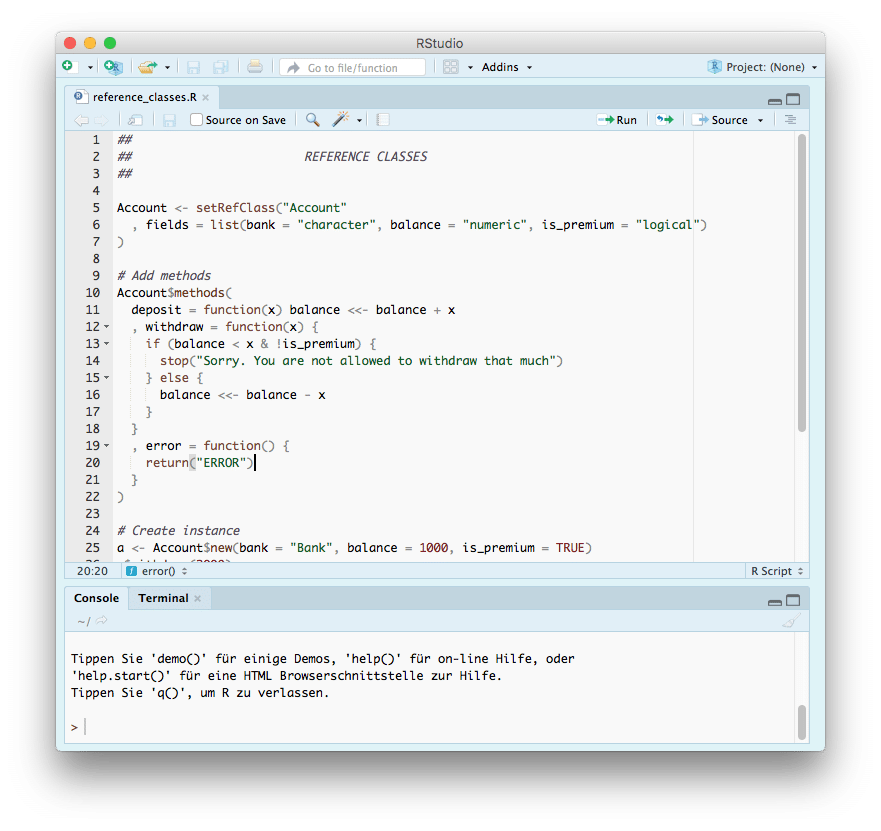Screen dimensions: 881x831
Task: Click the 1000 value on line 25
Action: point(434,548)
